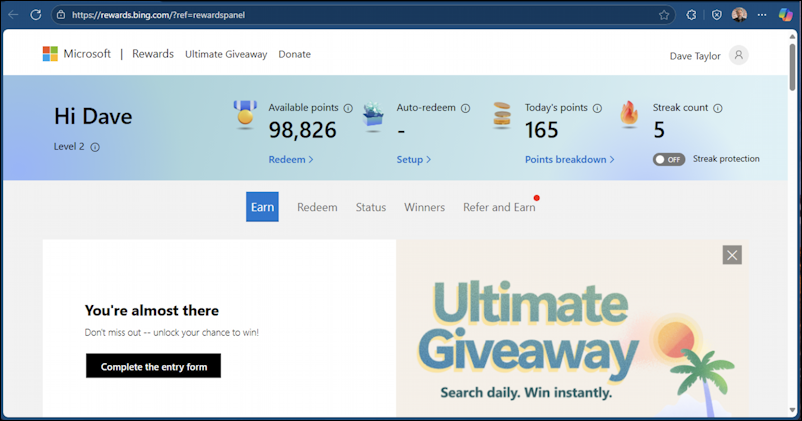
Task: Click the info icon next to Streak count
Action: [x=718, y=108]
